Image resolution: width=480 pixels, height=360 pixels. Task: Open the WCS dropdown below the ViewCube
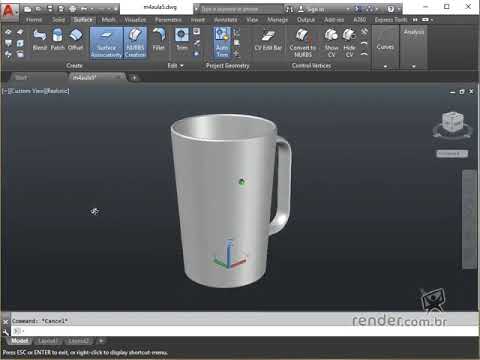[452, 154]
